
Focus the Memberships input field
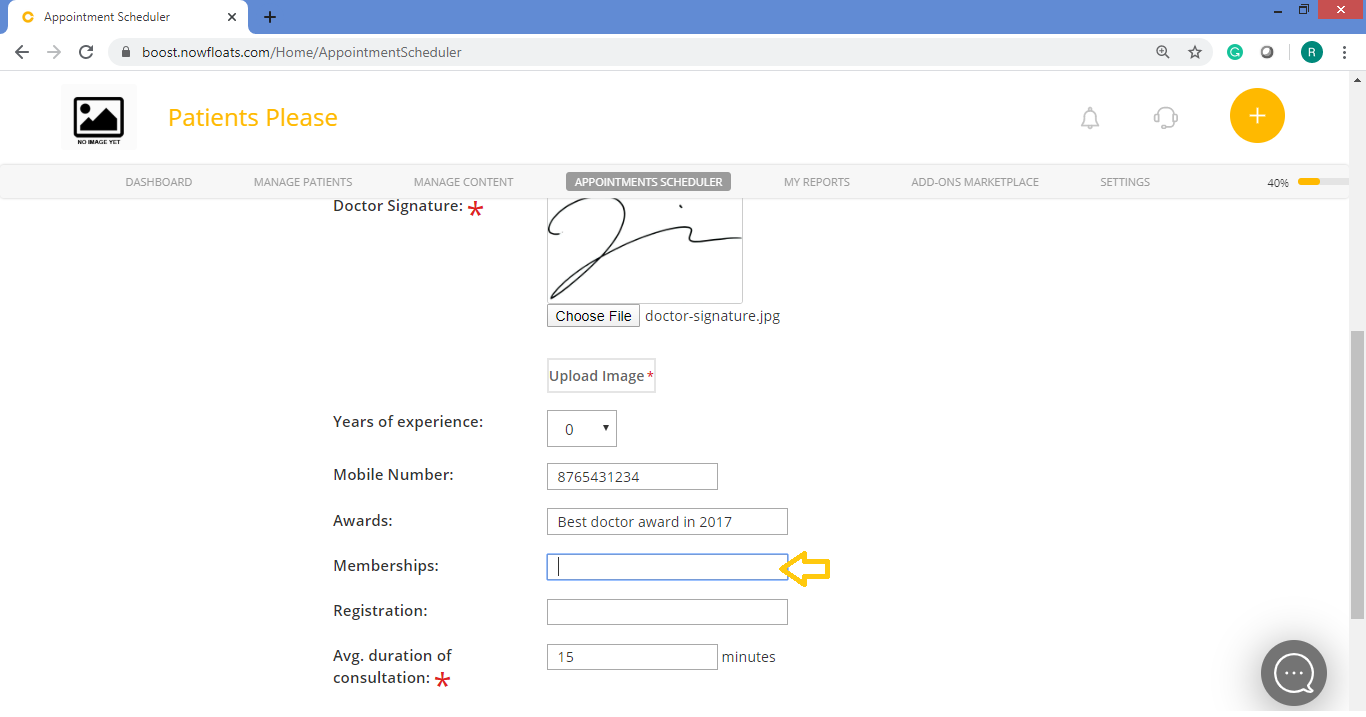[x=667, y=567]
